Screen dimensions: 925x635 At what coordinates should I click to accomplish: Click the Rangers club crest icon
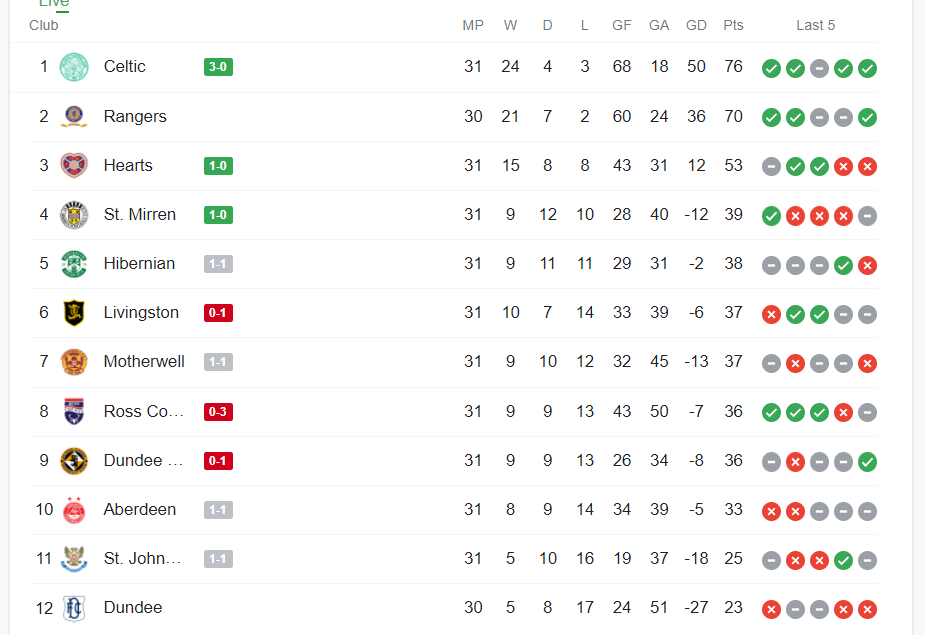pos(74,116)
